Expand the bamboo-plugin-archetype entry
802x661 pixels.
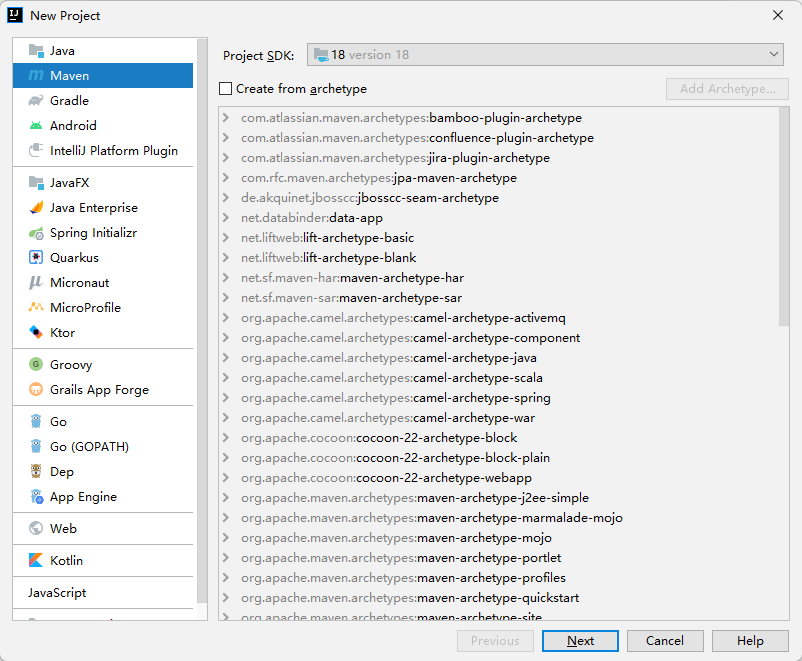click(227, 118)
